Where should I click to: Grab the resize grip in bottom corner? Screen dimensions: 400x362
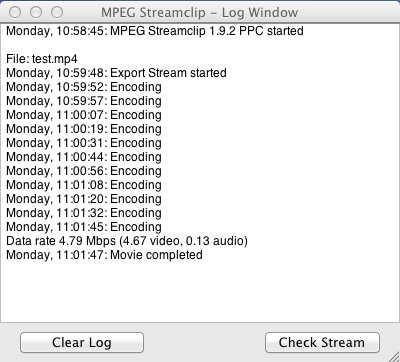394,356
